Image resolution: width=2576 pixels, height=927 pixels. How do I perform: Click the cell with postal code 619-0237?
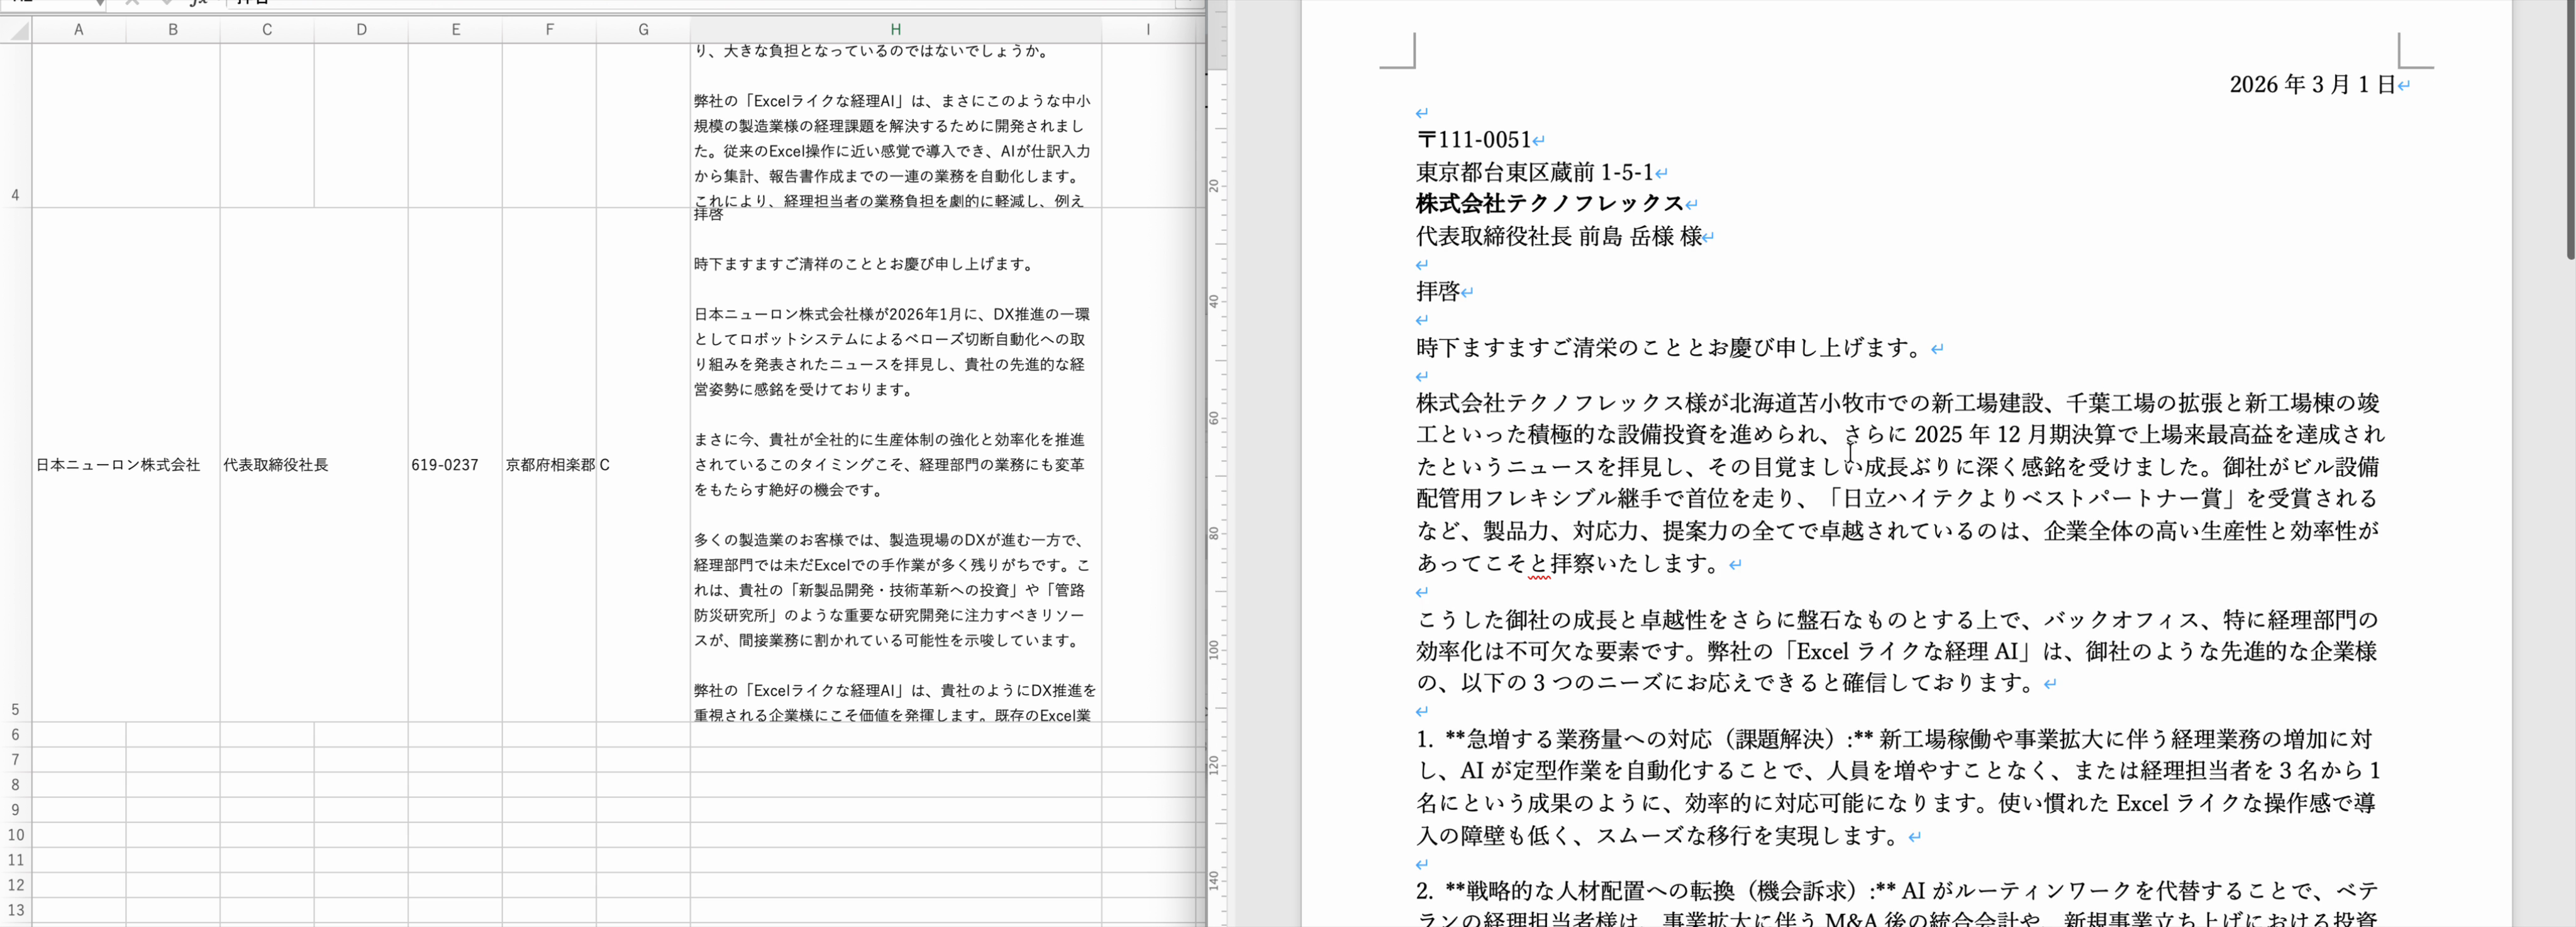(x=445, y=465)
